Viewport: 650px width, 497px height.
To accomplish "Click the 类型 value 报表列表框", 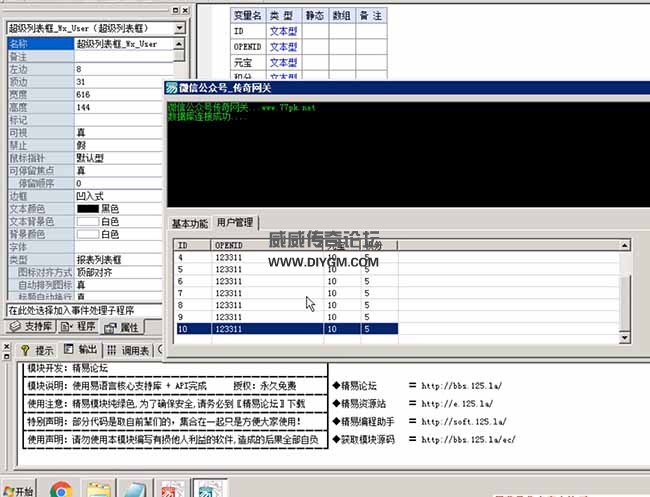I will [x=99, y=260].
